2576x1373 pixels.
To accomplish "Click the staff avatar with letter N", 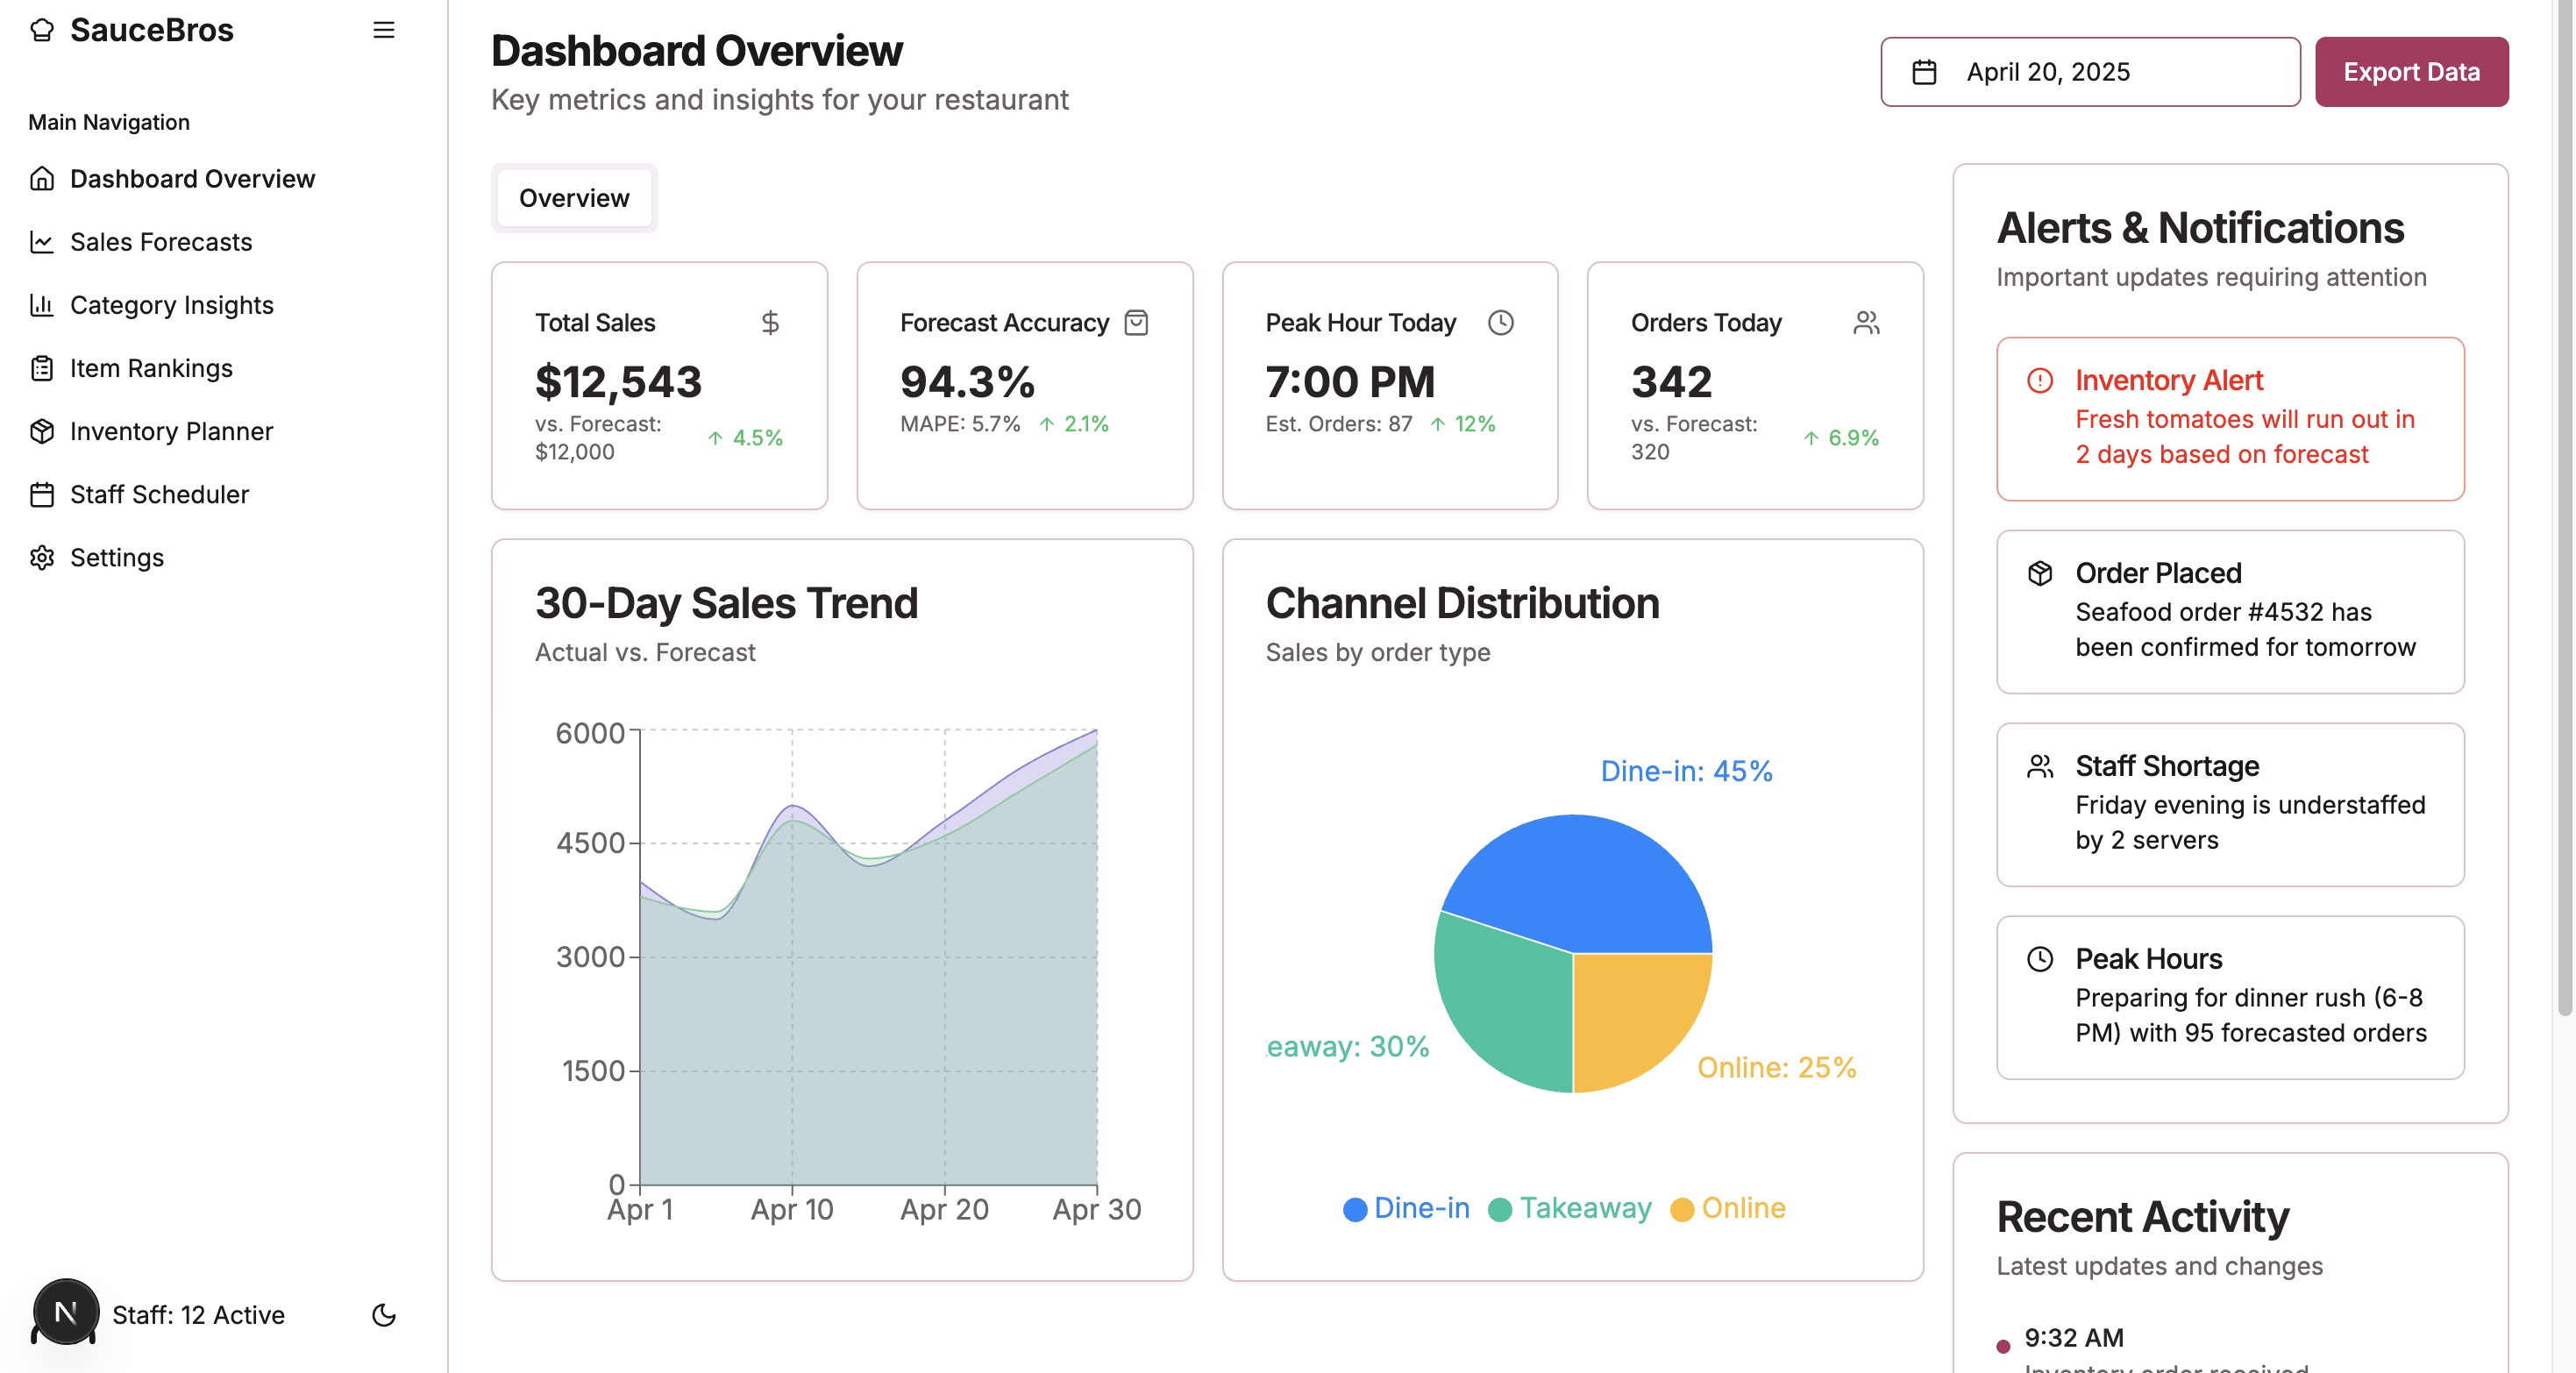I will [x=66, y=1312].
